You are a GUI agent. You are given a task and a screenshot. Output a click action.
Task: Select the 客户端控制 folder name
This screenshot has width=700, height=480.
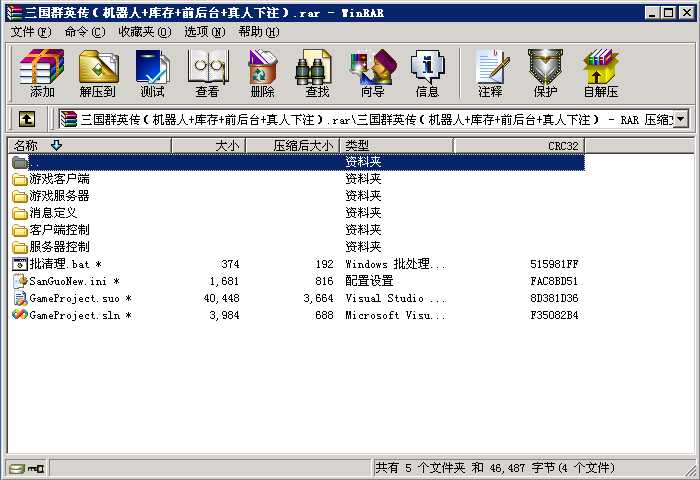coord(59,230)
